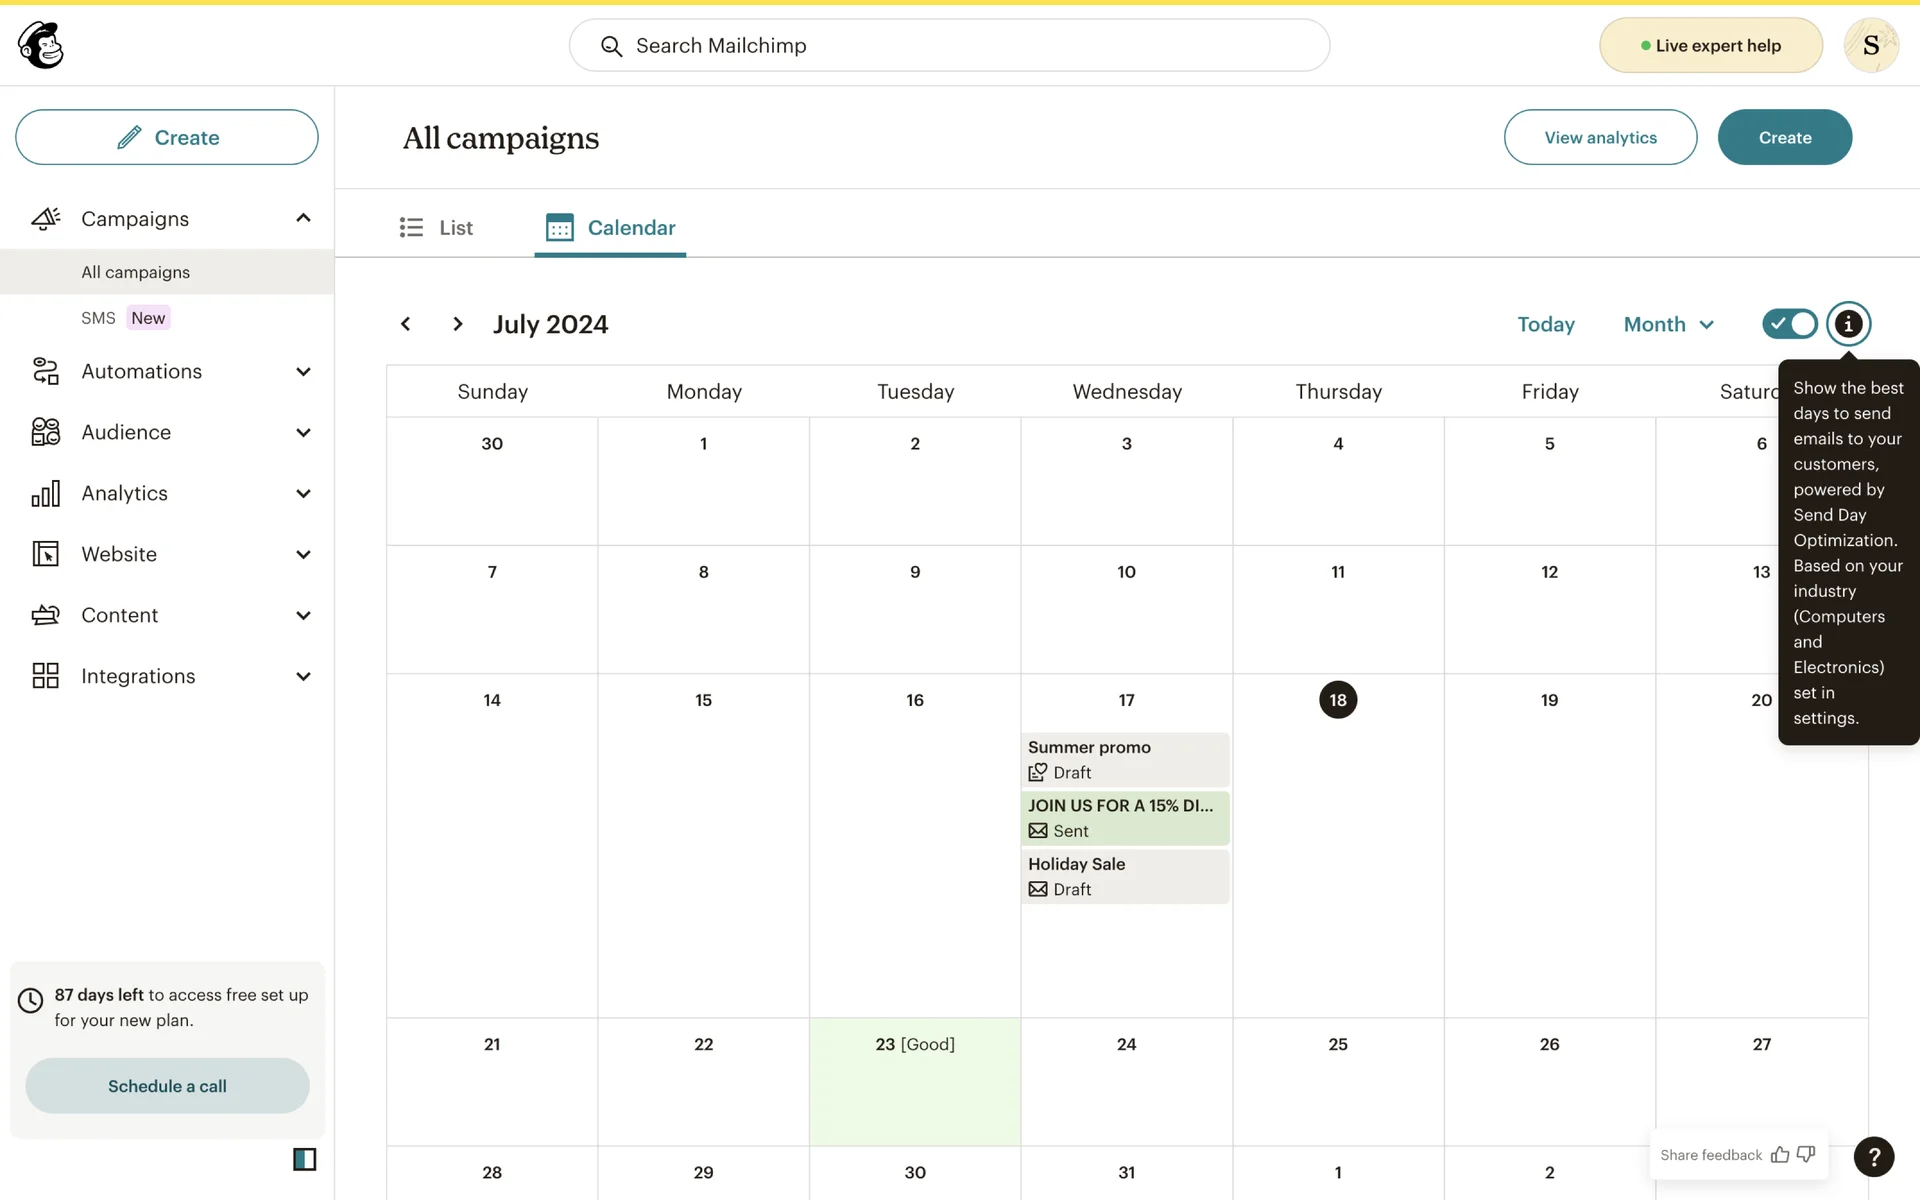1920x1200 pixels.
Task: Click the thumbs up feedback icon
Action: coord(1780,1155)
